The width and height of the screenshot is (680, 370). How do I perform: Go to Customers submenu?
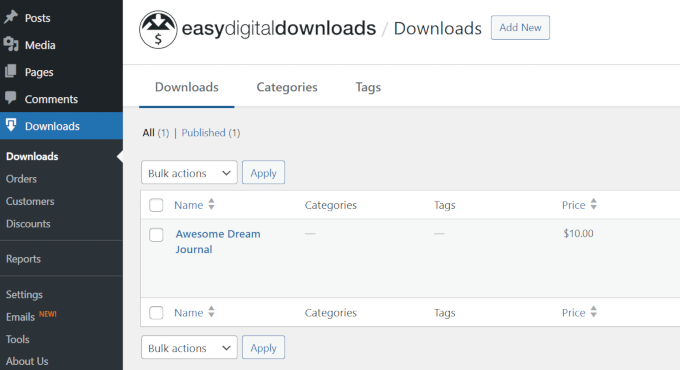pyautogui.click(x=30, y=201)
